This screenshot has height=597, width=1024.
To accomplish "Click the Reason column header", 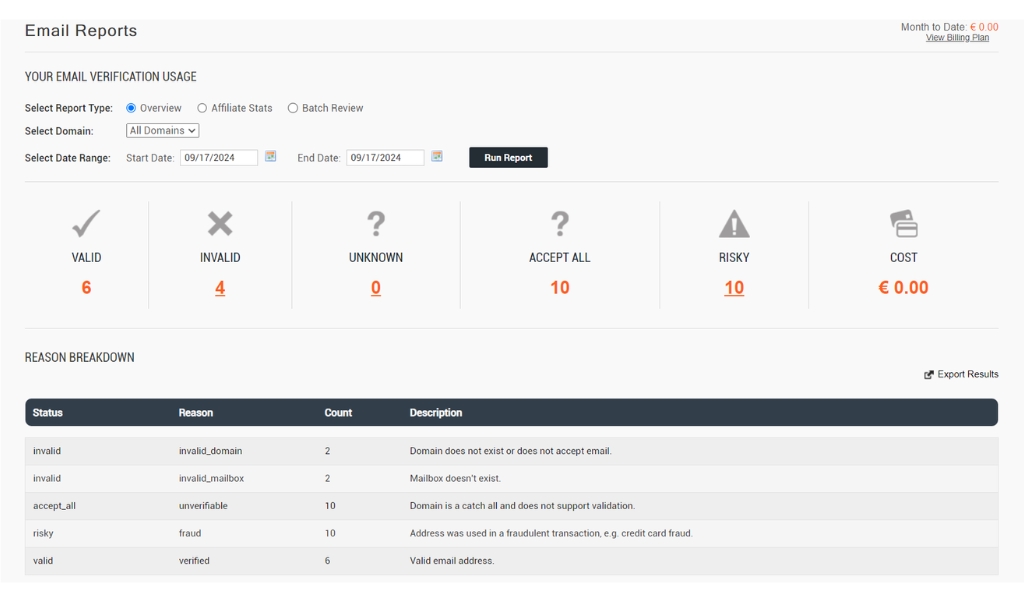I will [196, 413].
